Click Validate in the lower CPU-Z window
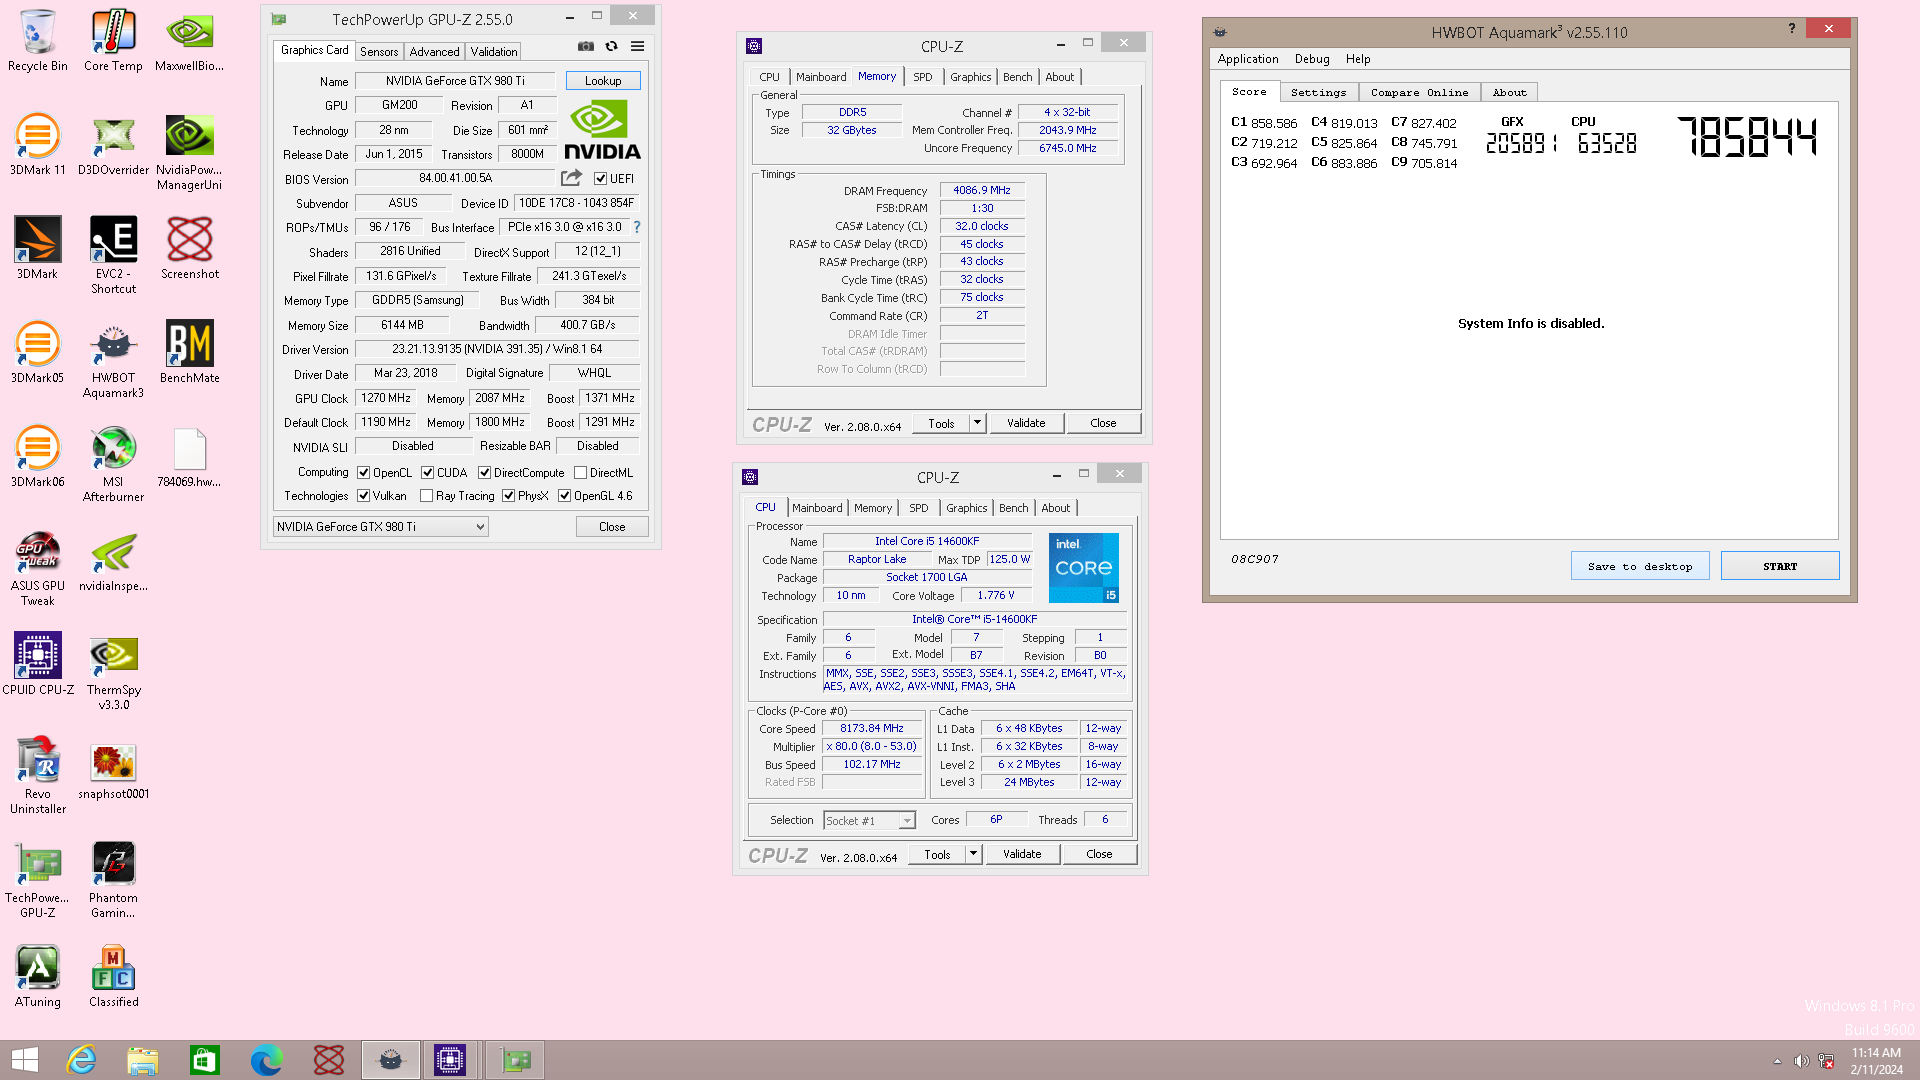1920x1080 pixels. point(1022,854)
